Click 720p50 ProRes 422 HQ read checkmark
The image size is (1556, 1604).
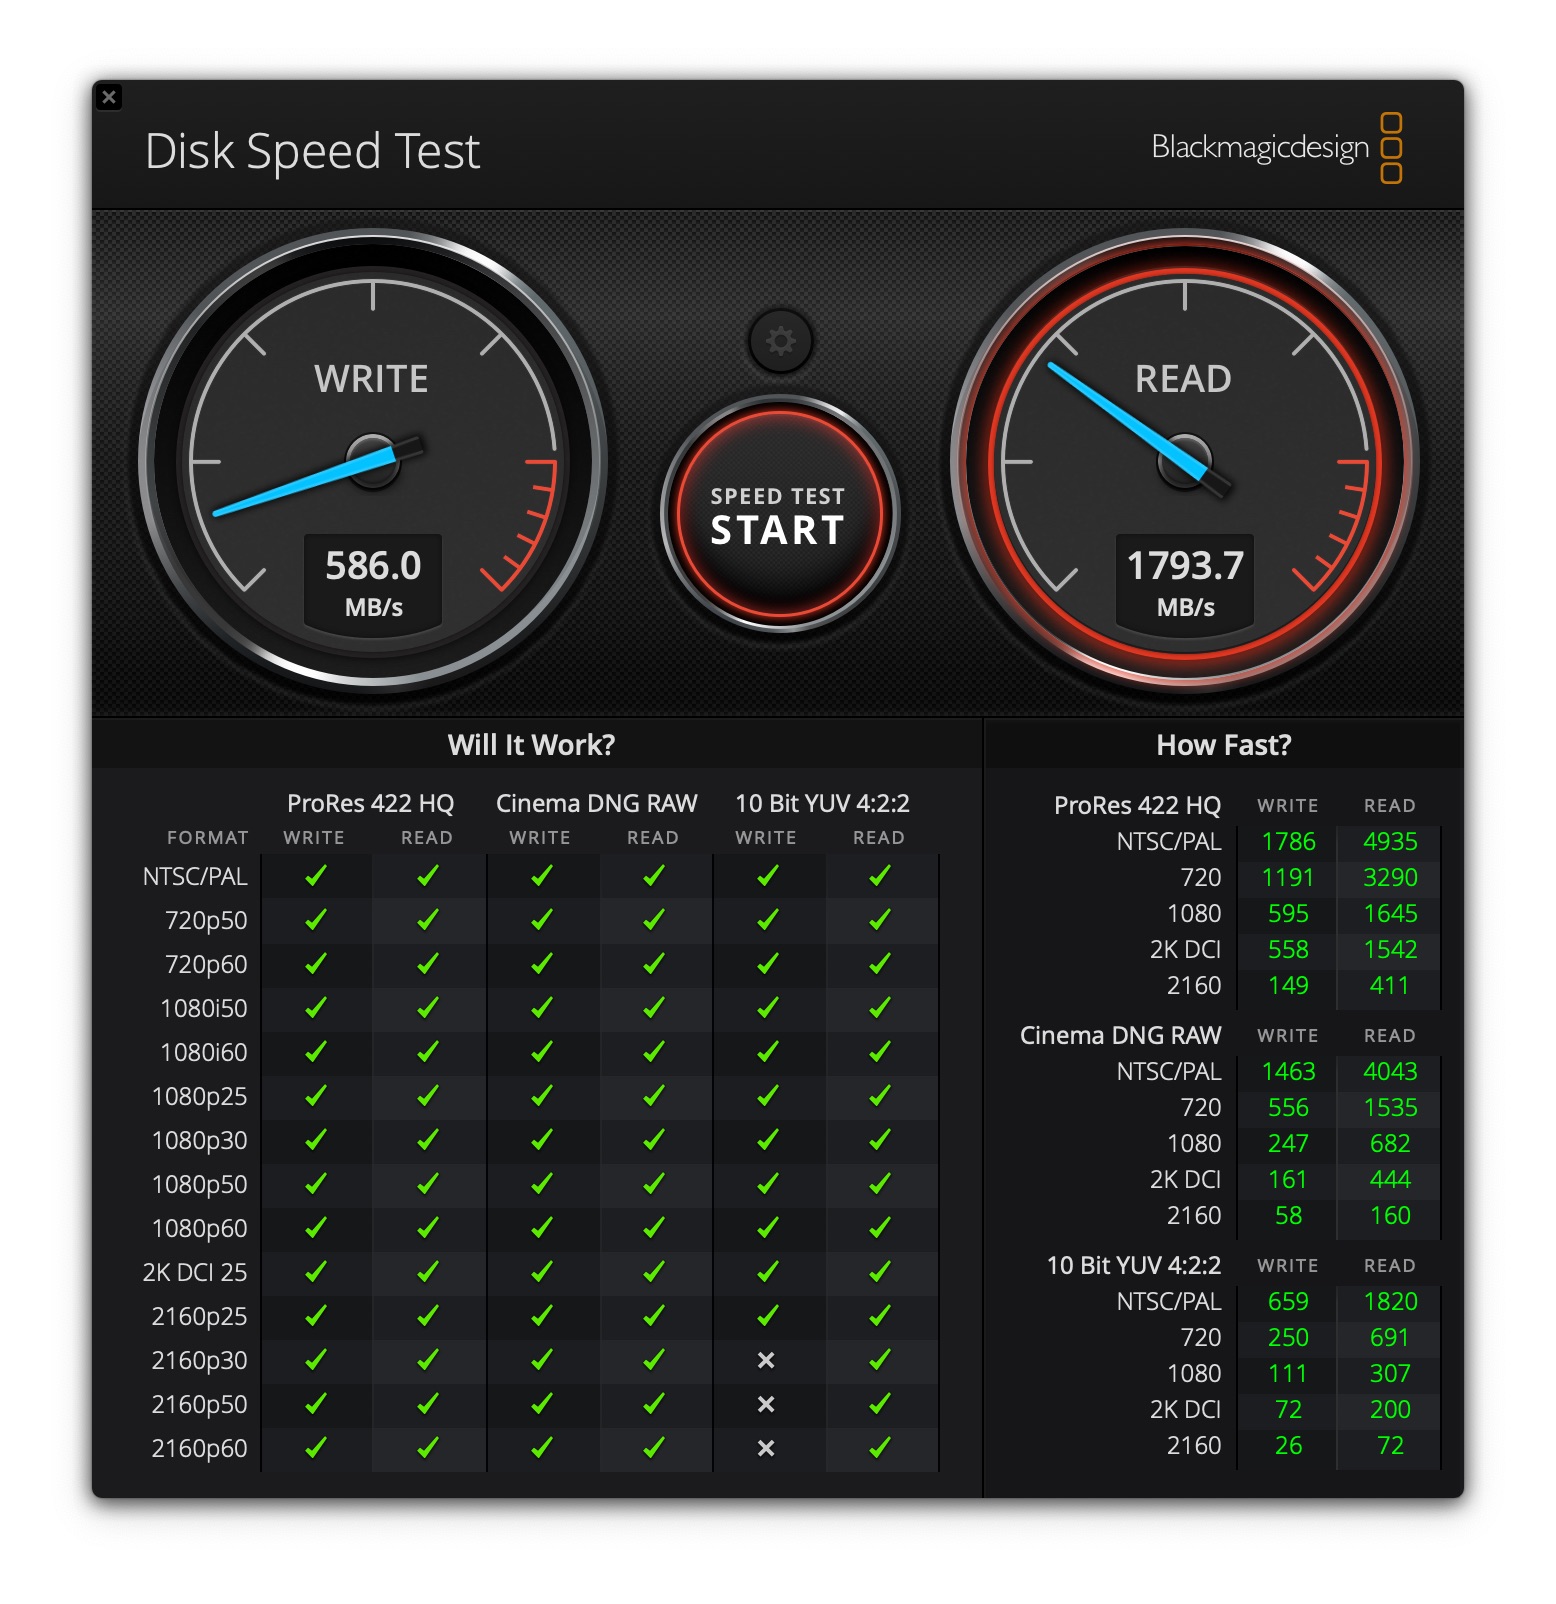[x=427, y=920]
